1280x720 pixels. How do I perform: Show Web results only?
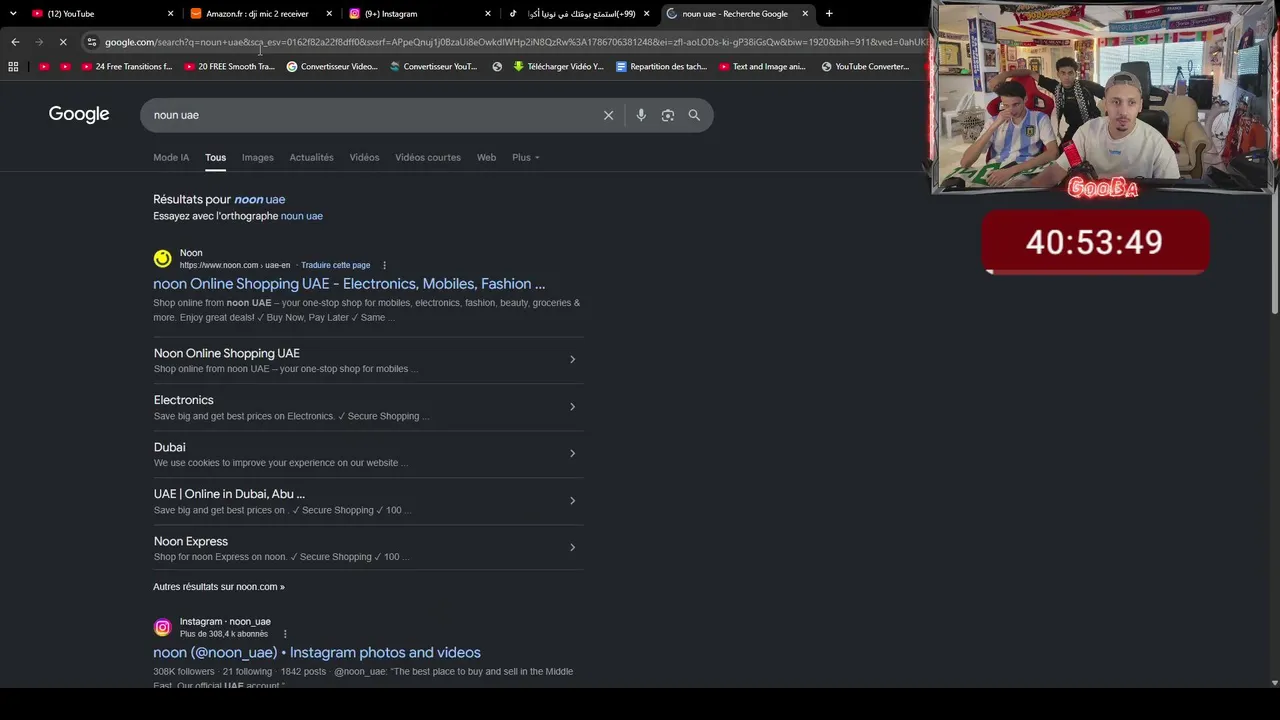(x=486, y=157)
